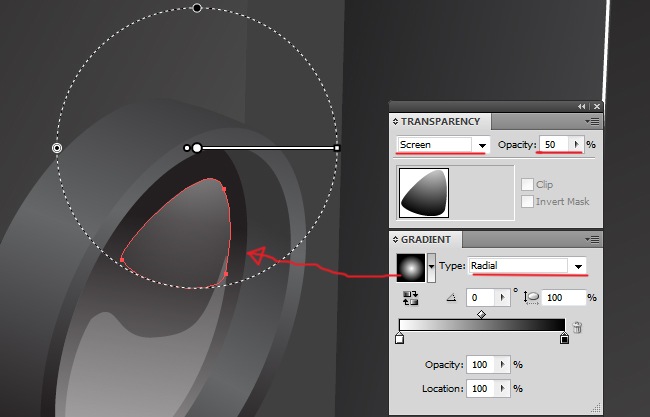The image size is (650, 417).
Task: Expand Gradient panel with cycle arrows
Action: click(x=395, y=240)
